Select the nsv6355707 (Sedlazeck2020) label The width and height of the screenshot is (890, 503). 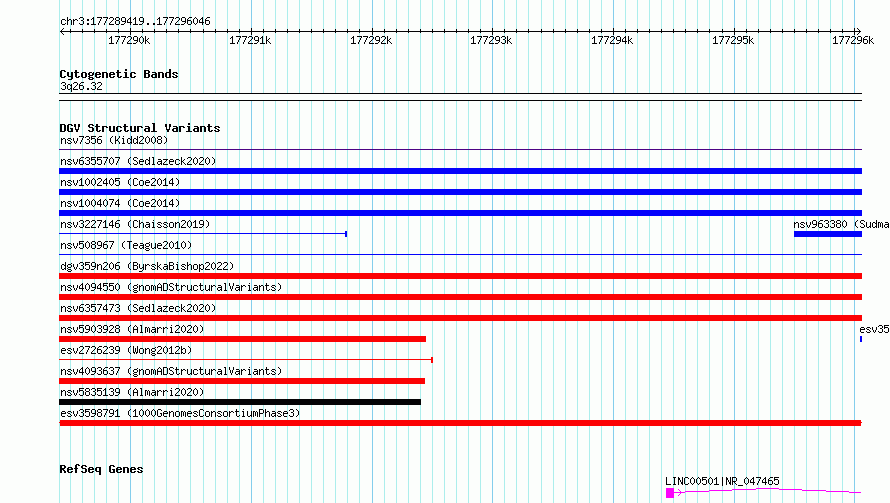(x=138, y=161)
